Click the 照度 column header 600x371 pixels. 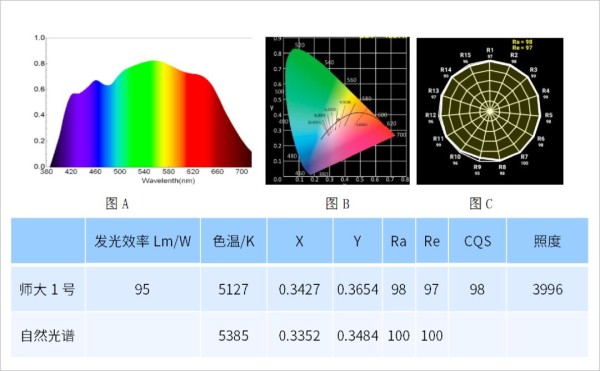click(547, 241)
